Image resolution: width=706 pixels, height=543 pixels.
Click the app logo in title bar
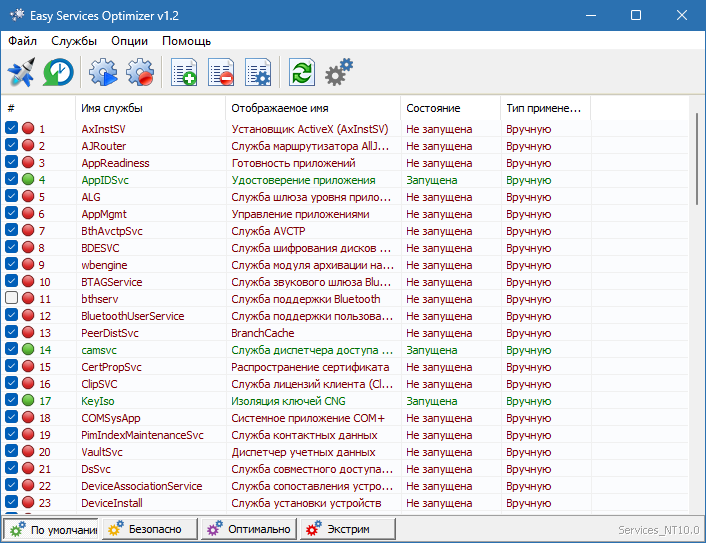(x=17, y=15)
